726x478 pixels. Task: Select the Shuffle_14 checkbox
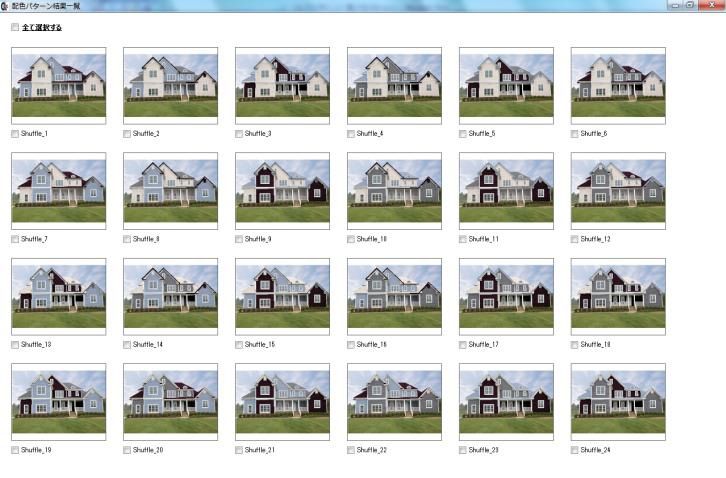(x=127, y=345)
